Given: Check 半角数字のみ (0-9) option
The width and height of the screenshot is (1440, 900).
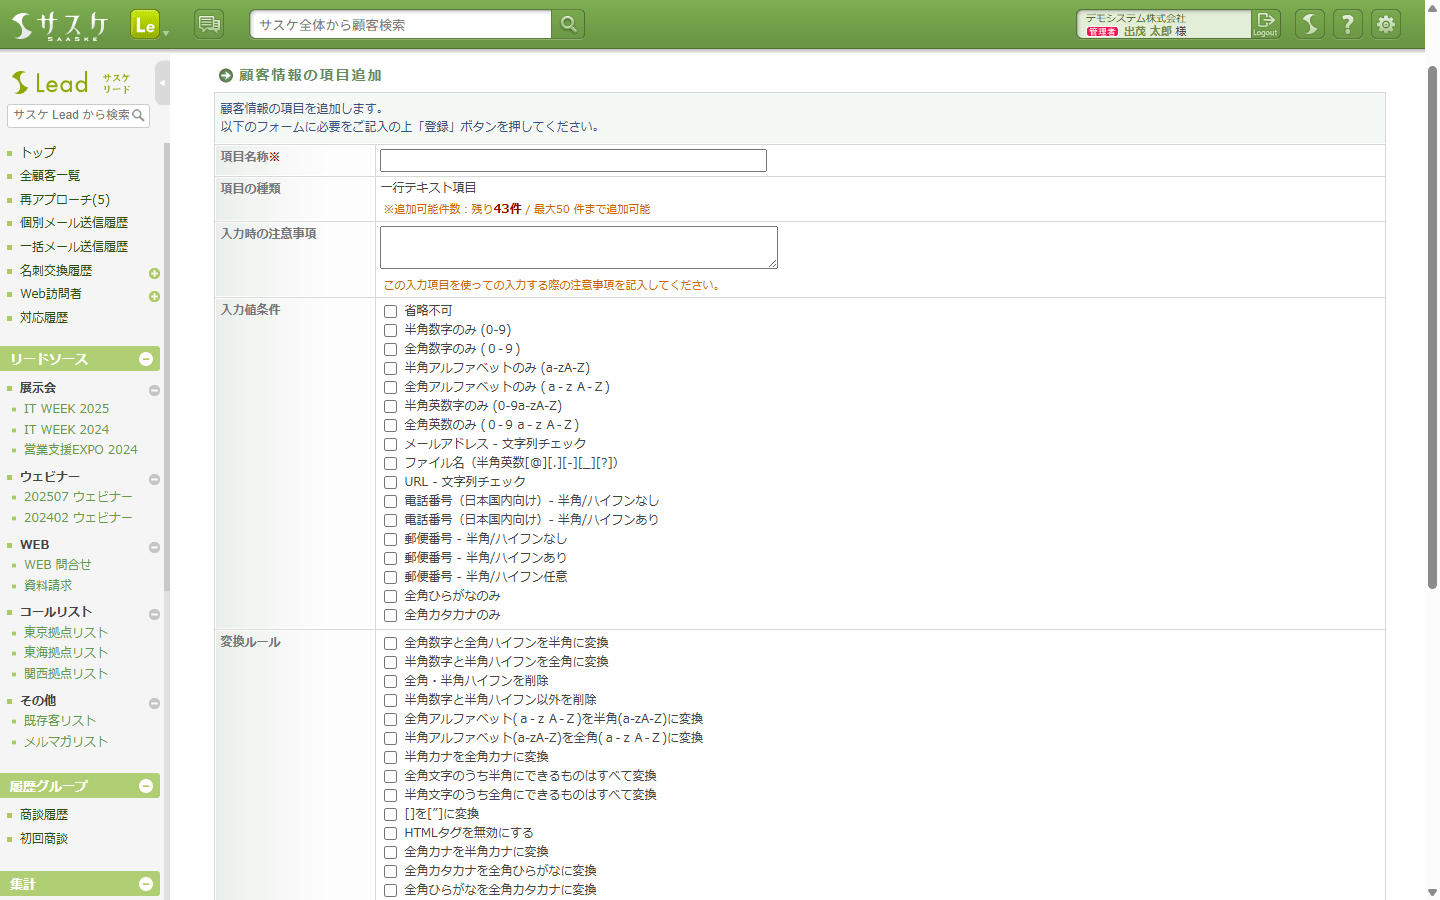Looking at the screenshot, I should (390, 330).
